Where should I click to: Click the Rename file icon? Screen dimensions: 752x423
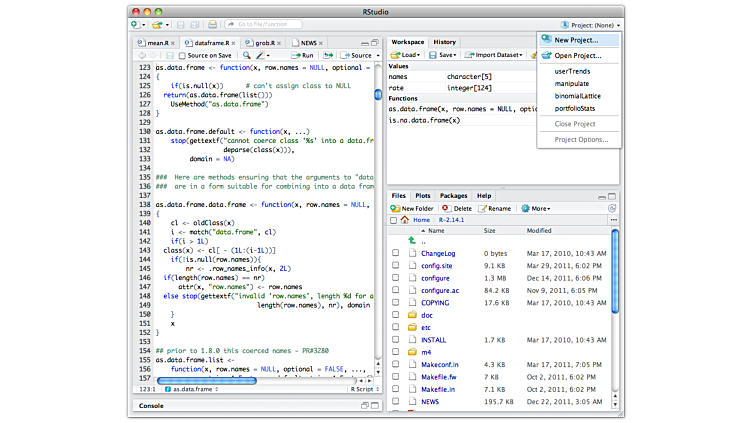[481, 208]
